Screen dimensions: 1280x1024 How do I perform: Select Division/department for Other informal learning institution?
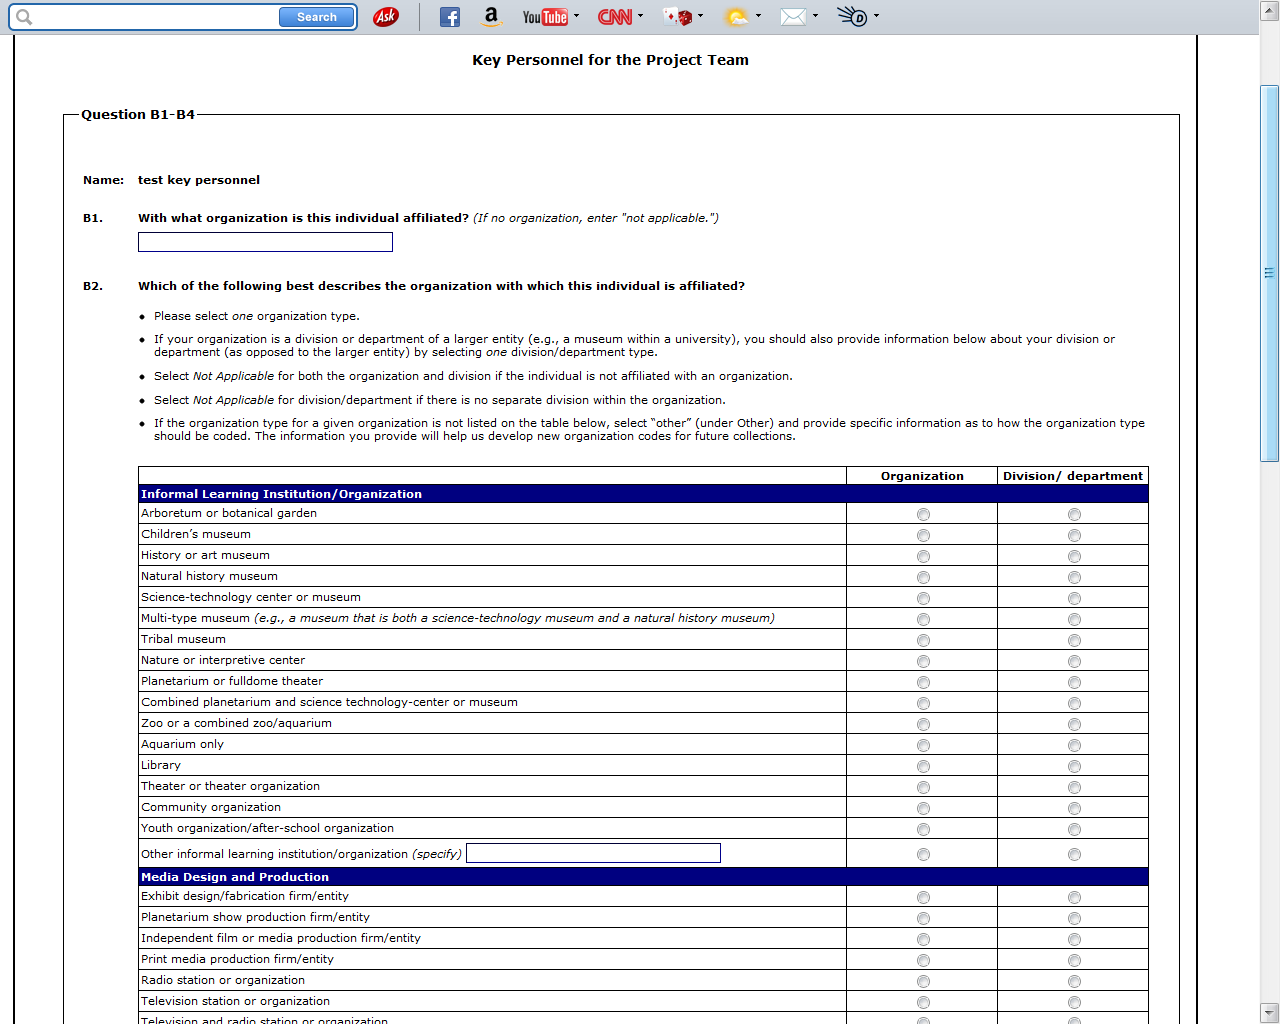coord(1074,854)
